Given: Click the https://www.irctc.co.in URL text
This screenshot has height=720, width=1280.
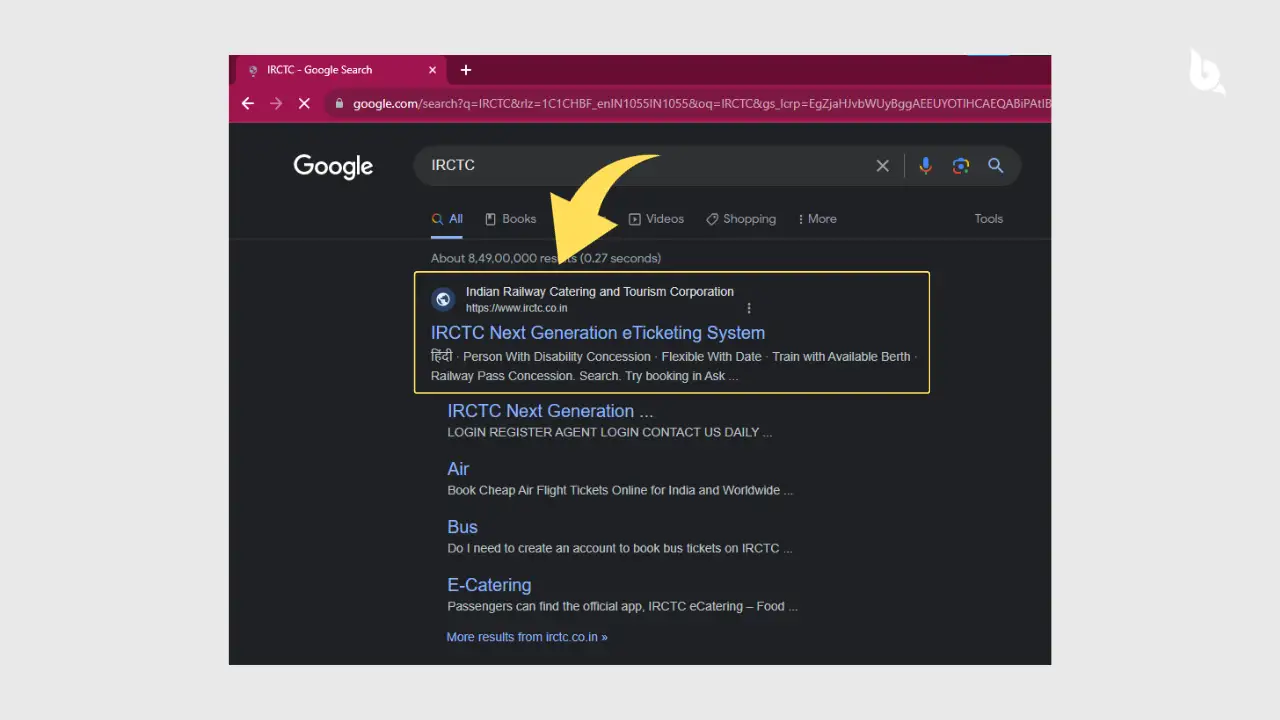Looking at the screenshot, I should click(516, 308).
